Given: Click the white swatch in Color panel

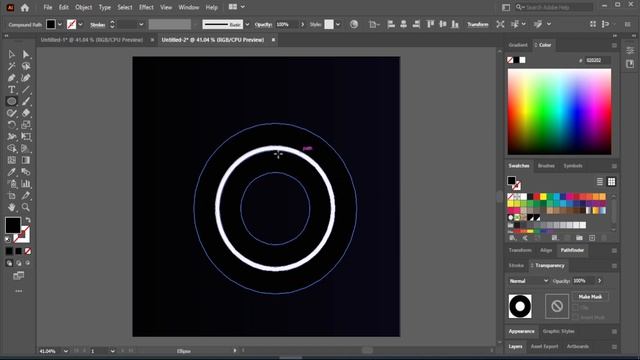Looking at the screenshot, I should pyautogui.click(x=522, y=60).
